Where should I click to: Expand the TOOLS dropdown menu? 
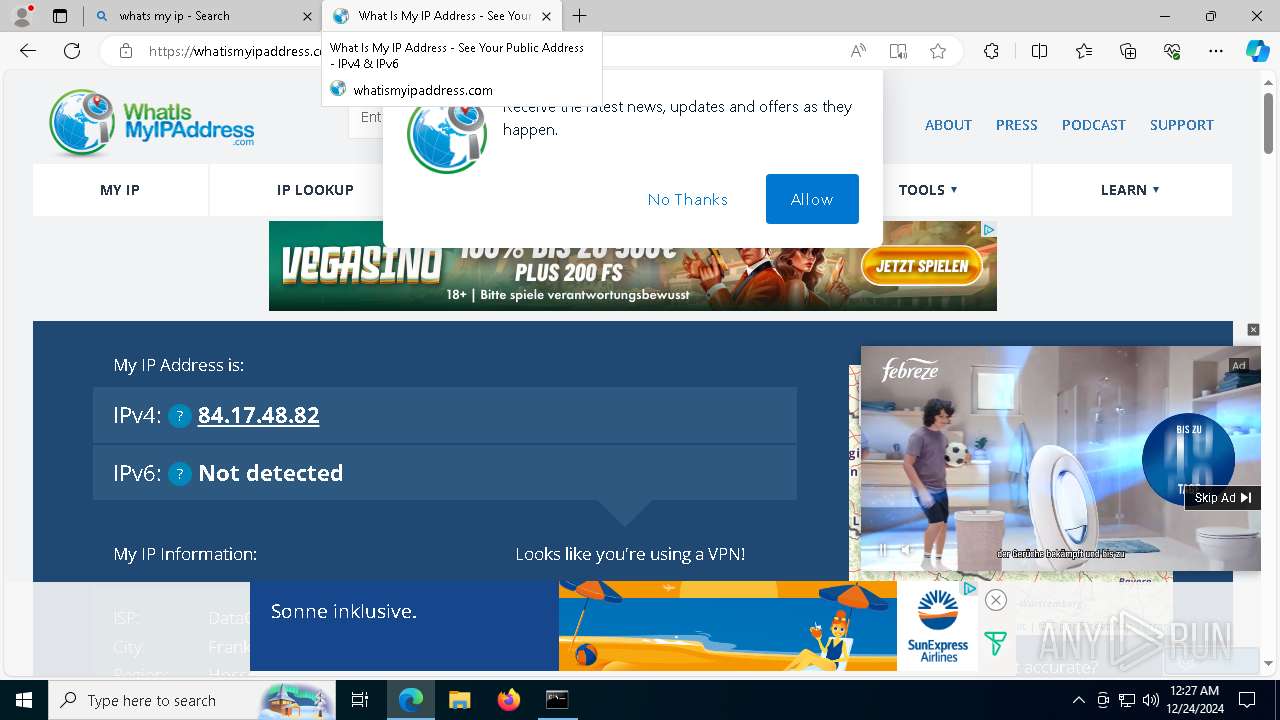point(928,190)
